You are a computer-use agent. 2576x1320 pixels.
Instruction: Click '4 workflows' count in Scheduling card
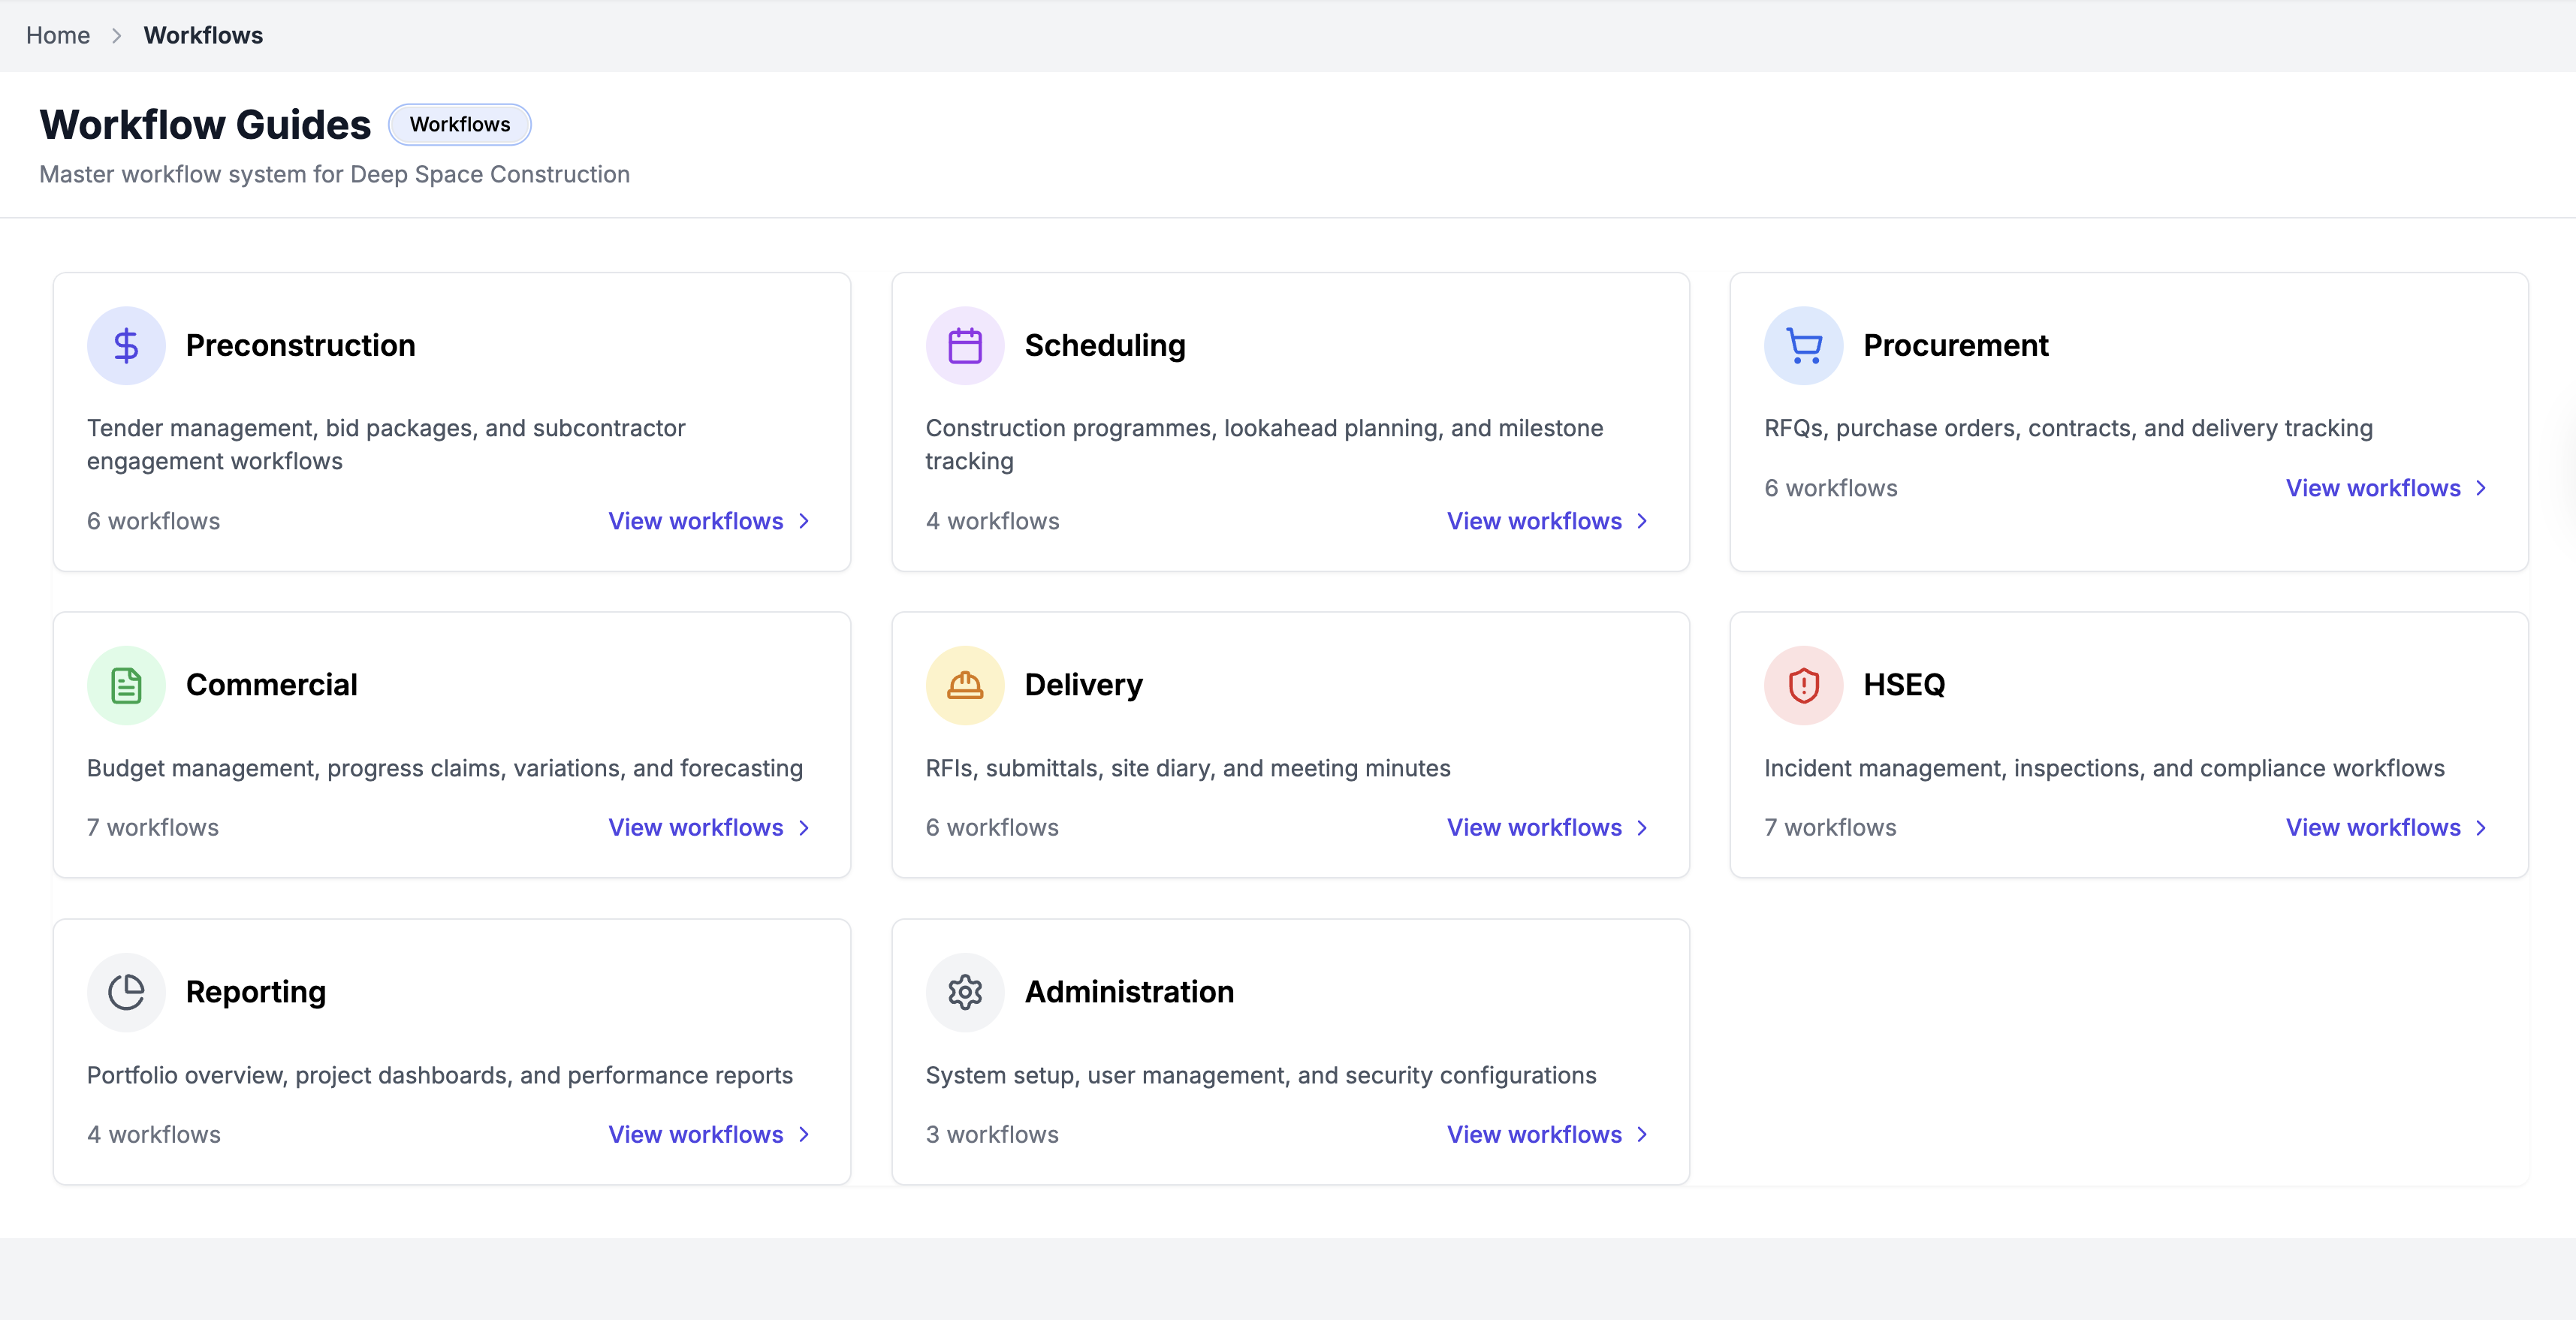992,521
